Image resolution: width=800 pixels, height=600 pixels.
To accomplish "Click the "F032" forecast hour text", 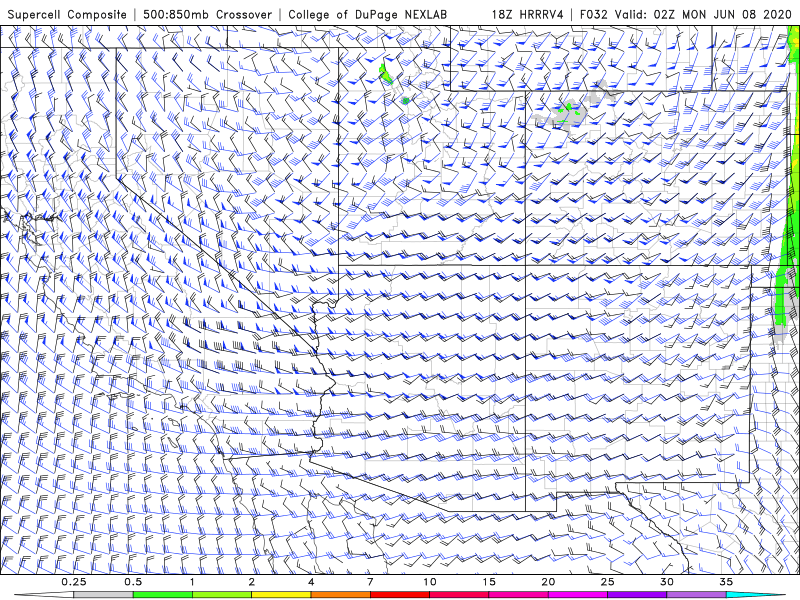I will coord(594,15).
